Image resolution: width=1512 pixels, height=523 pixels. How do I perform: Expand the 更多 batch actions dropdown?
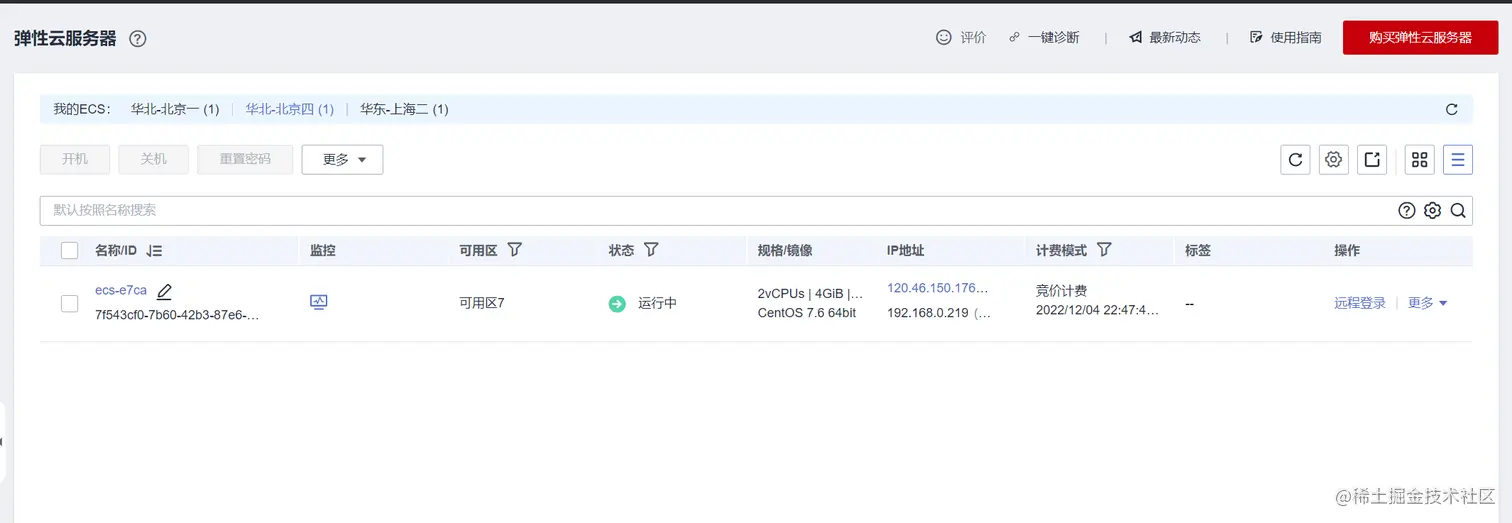pos(343,159)
